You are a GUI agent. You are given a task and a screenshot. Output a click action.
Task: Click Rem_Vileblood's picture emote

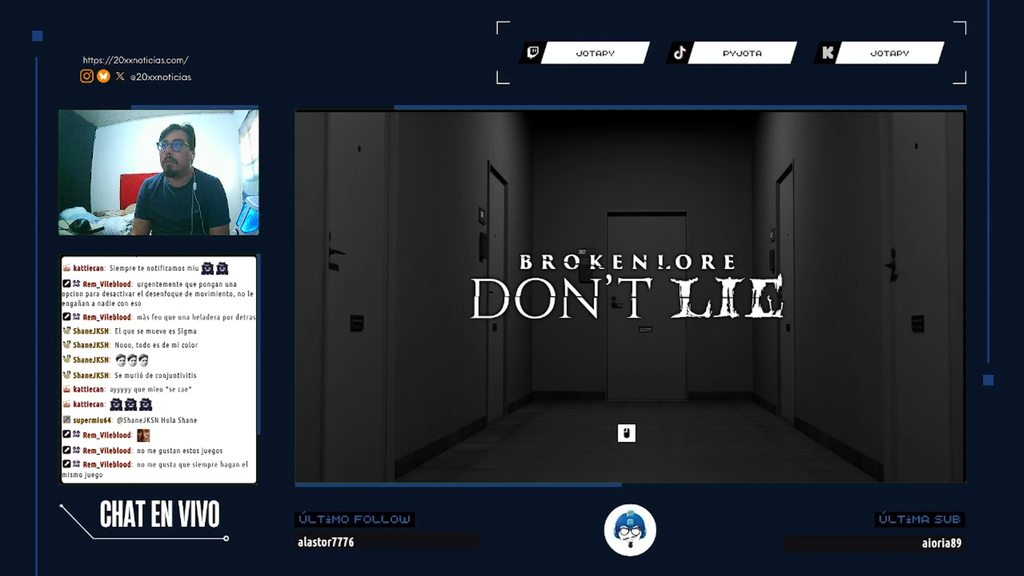pyautogui.click(x=143, y=435)
